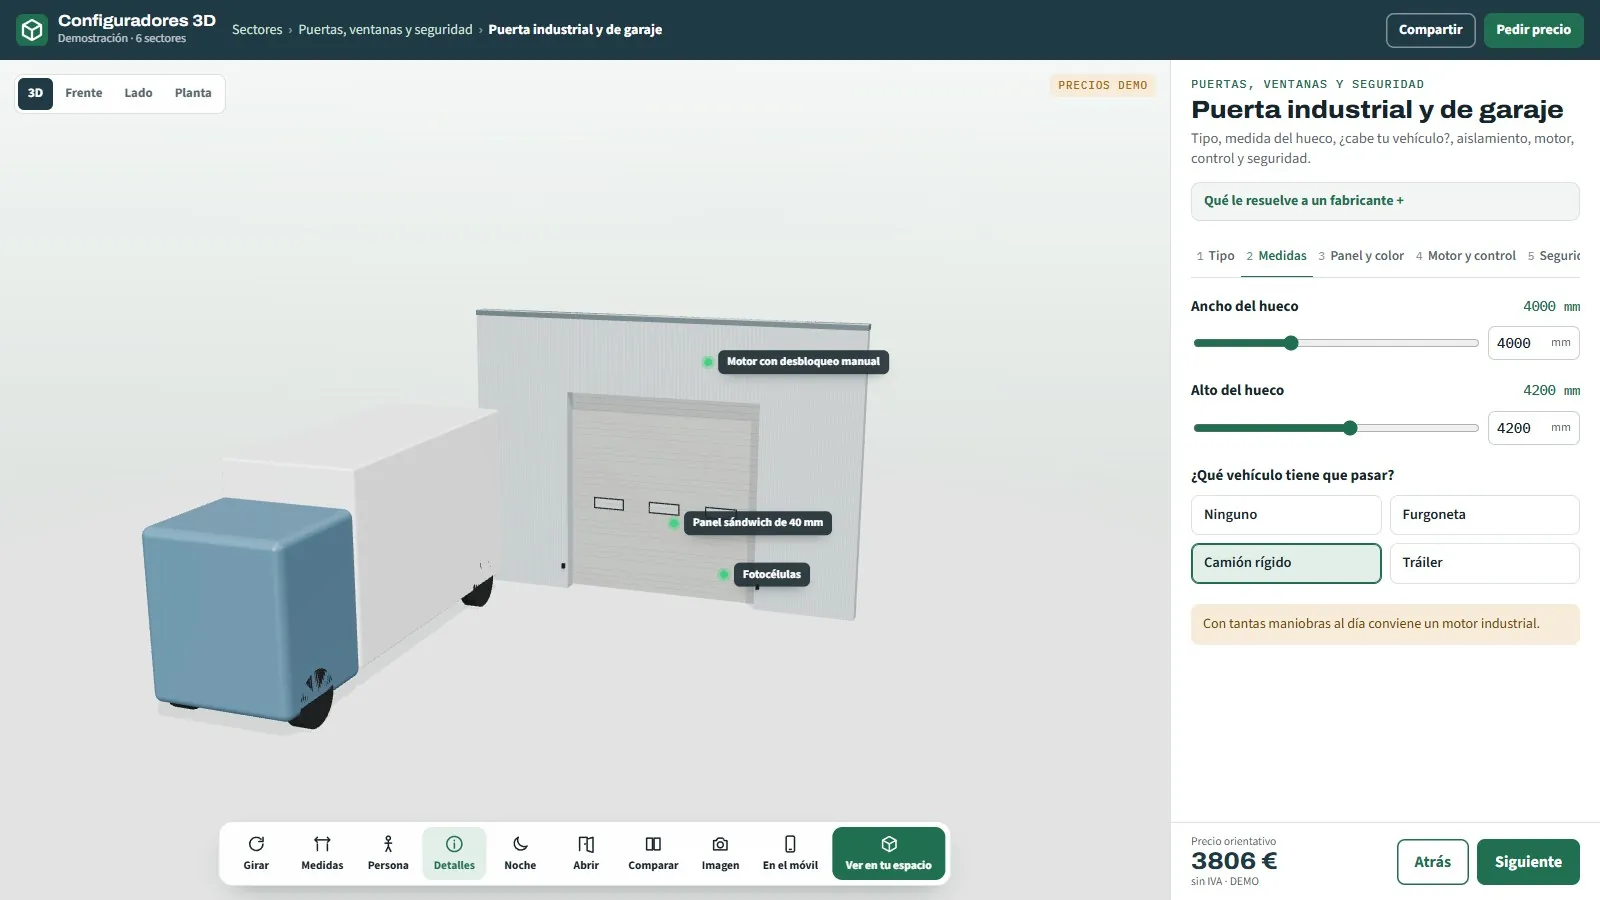
Task: Click the Motor con desbloqueo manual hotspot
Action: [x=708, y=362]
